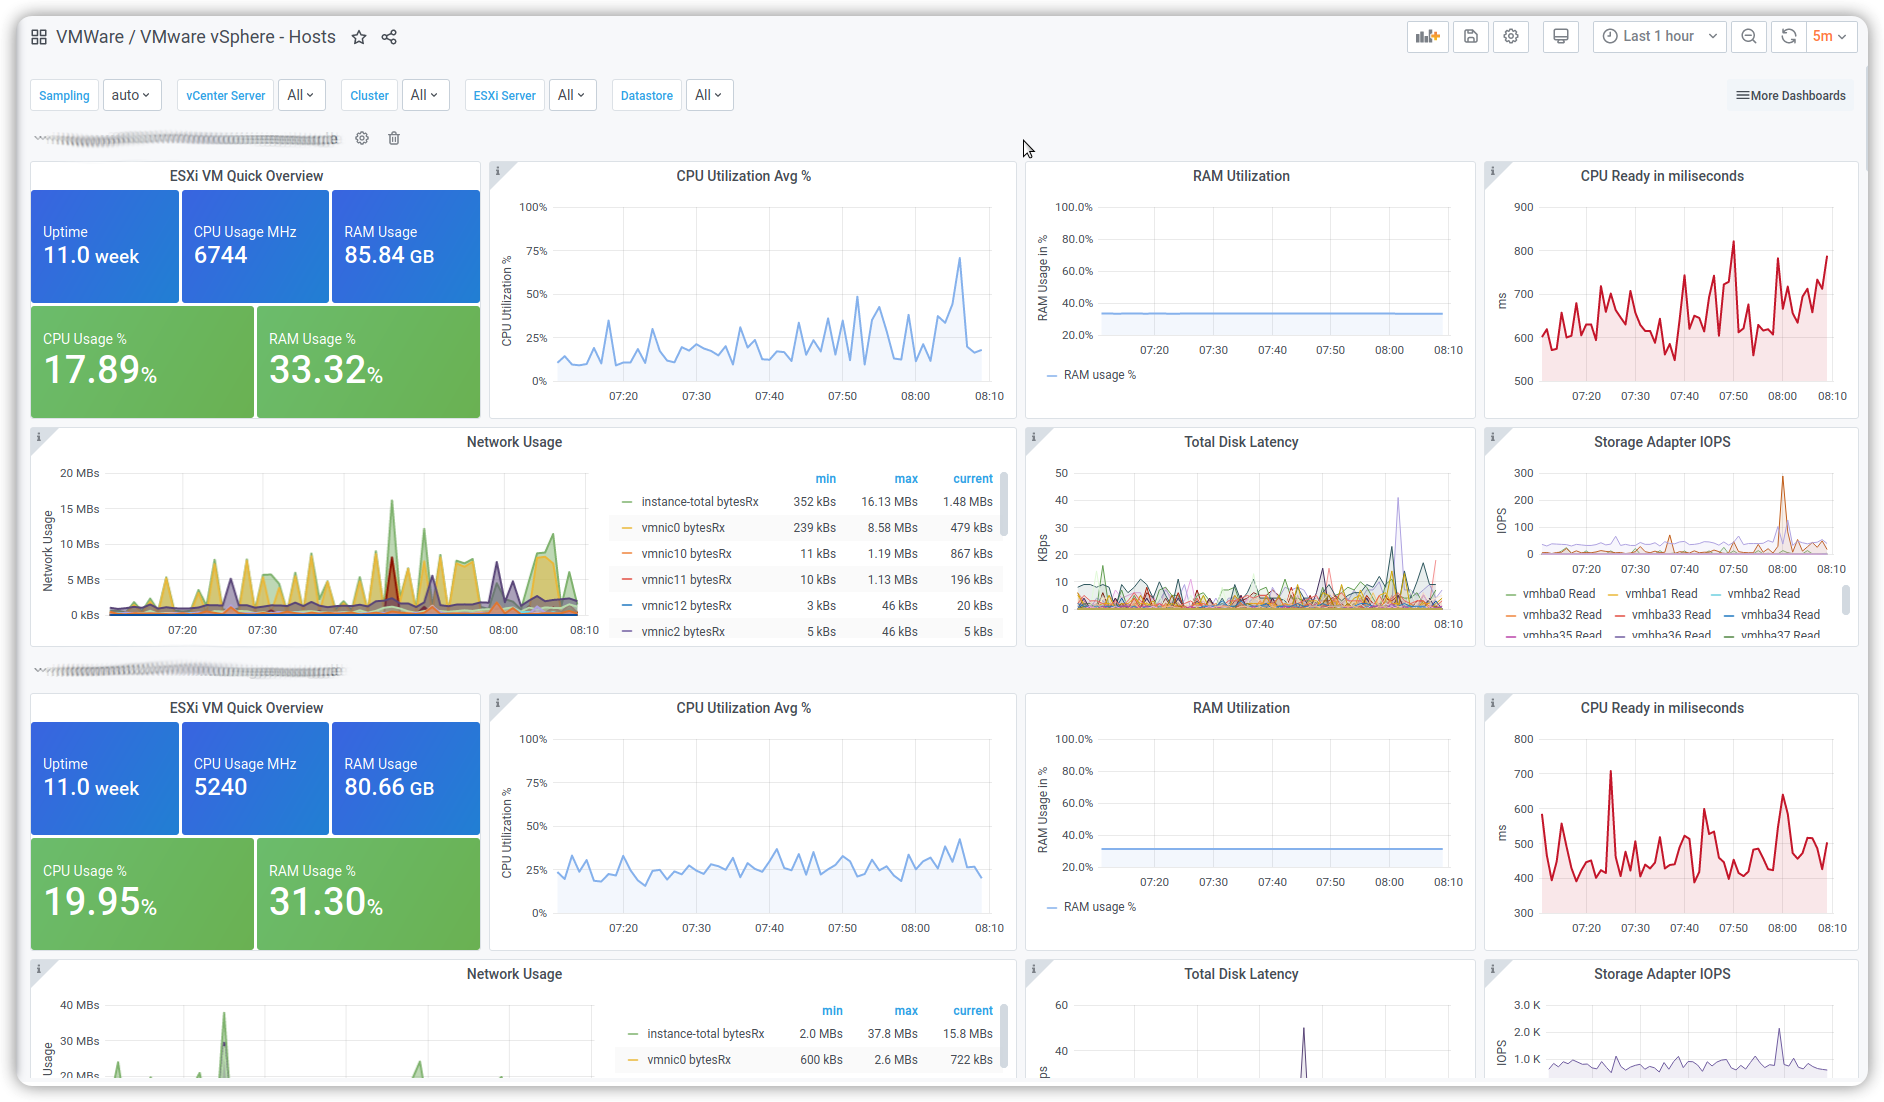Click first Network legend scrollbar
This screenshot has height=1102, width=1884.
click(x=1004, y=503)
